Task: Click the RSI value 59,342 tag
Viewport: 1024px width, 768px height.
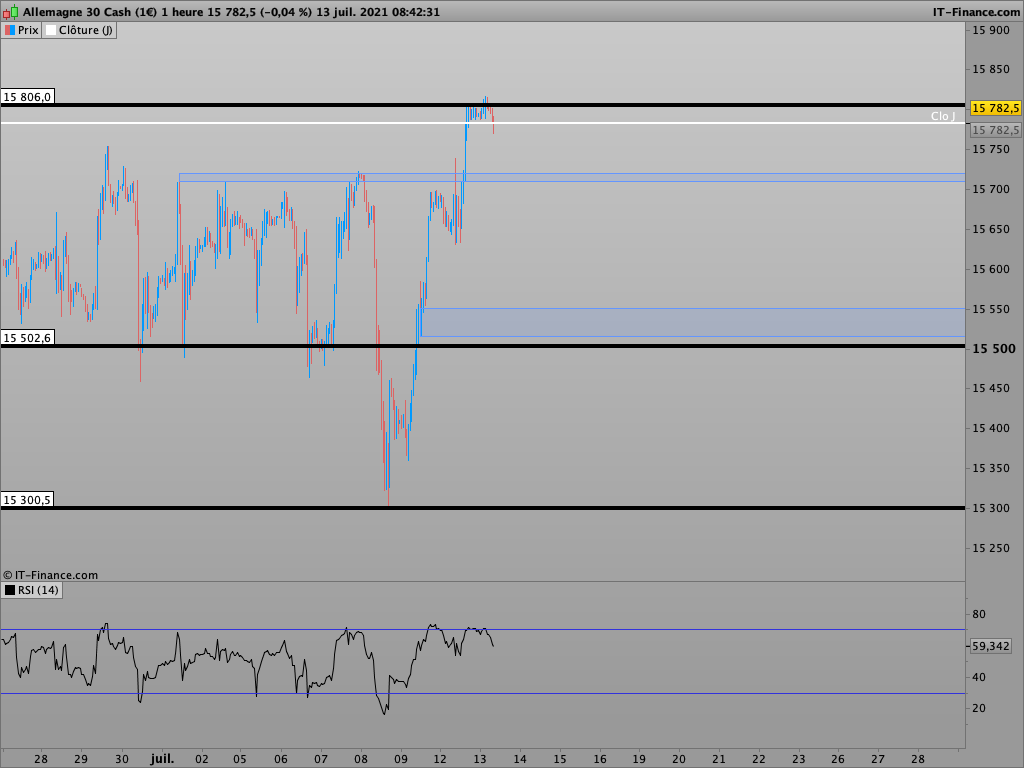Action: [x=991, y=646]
